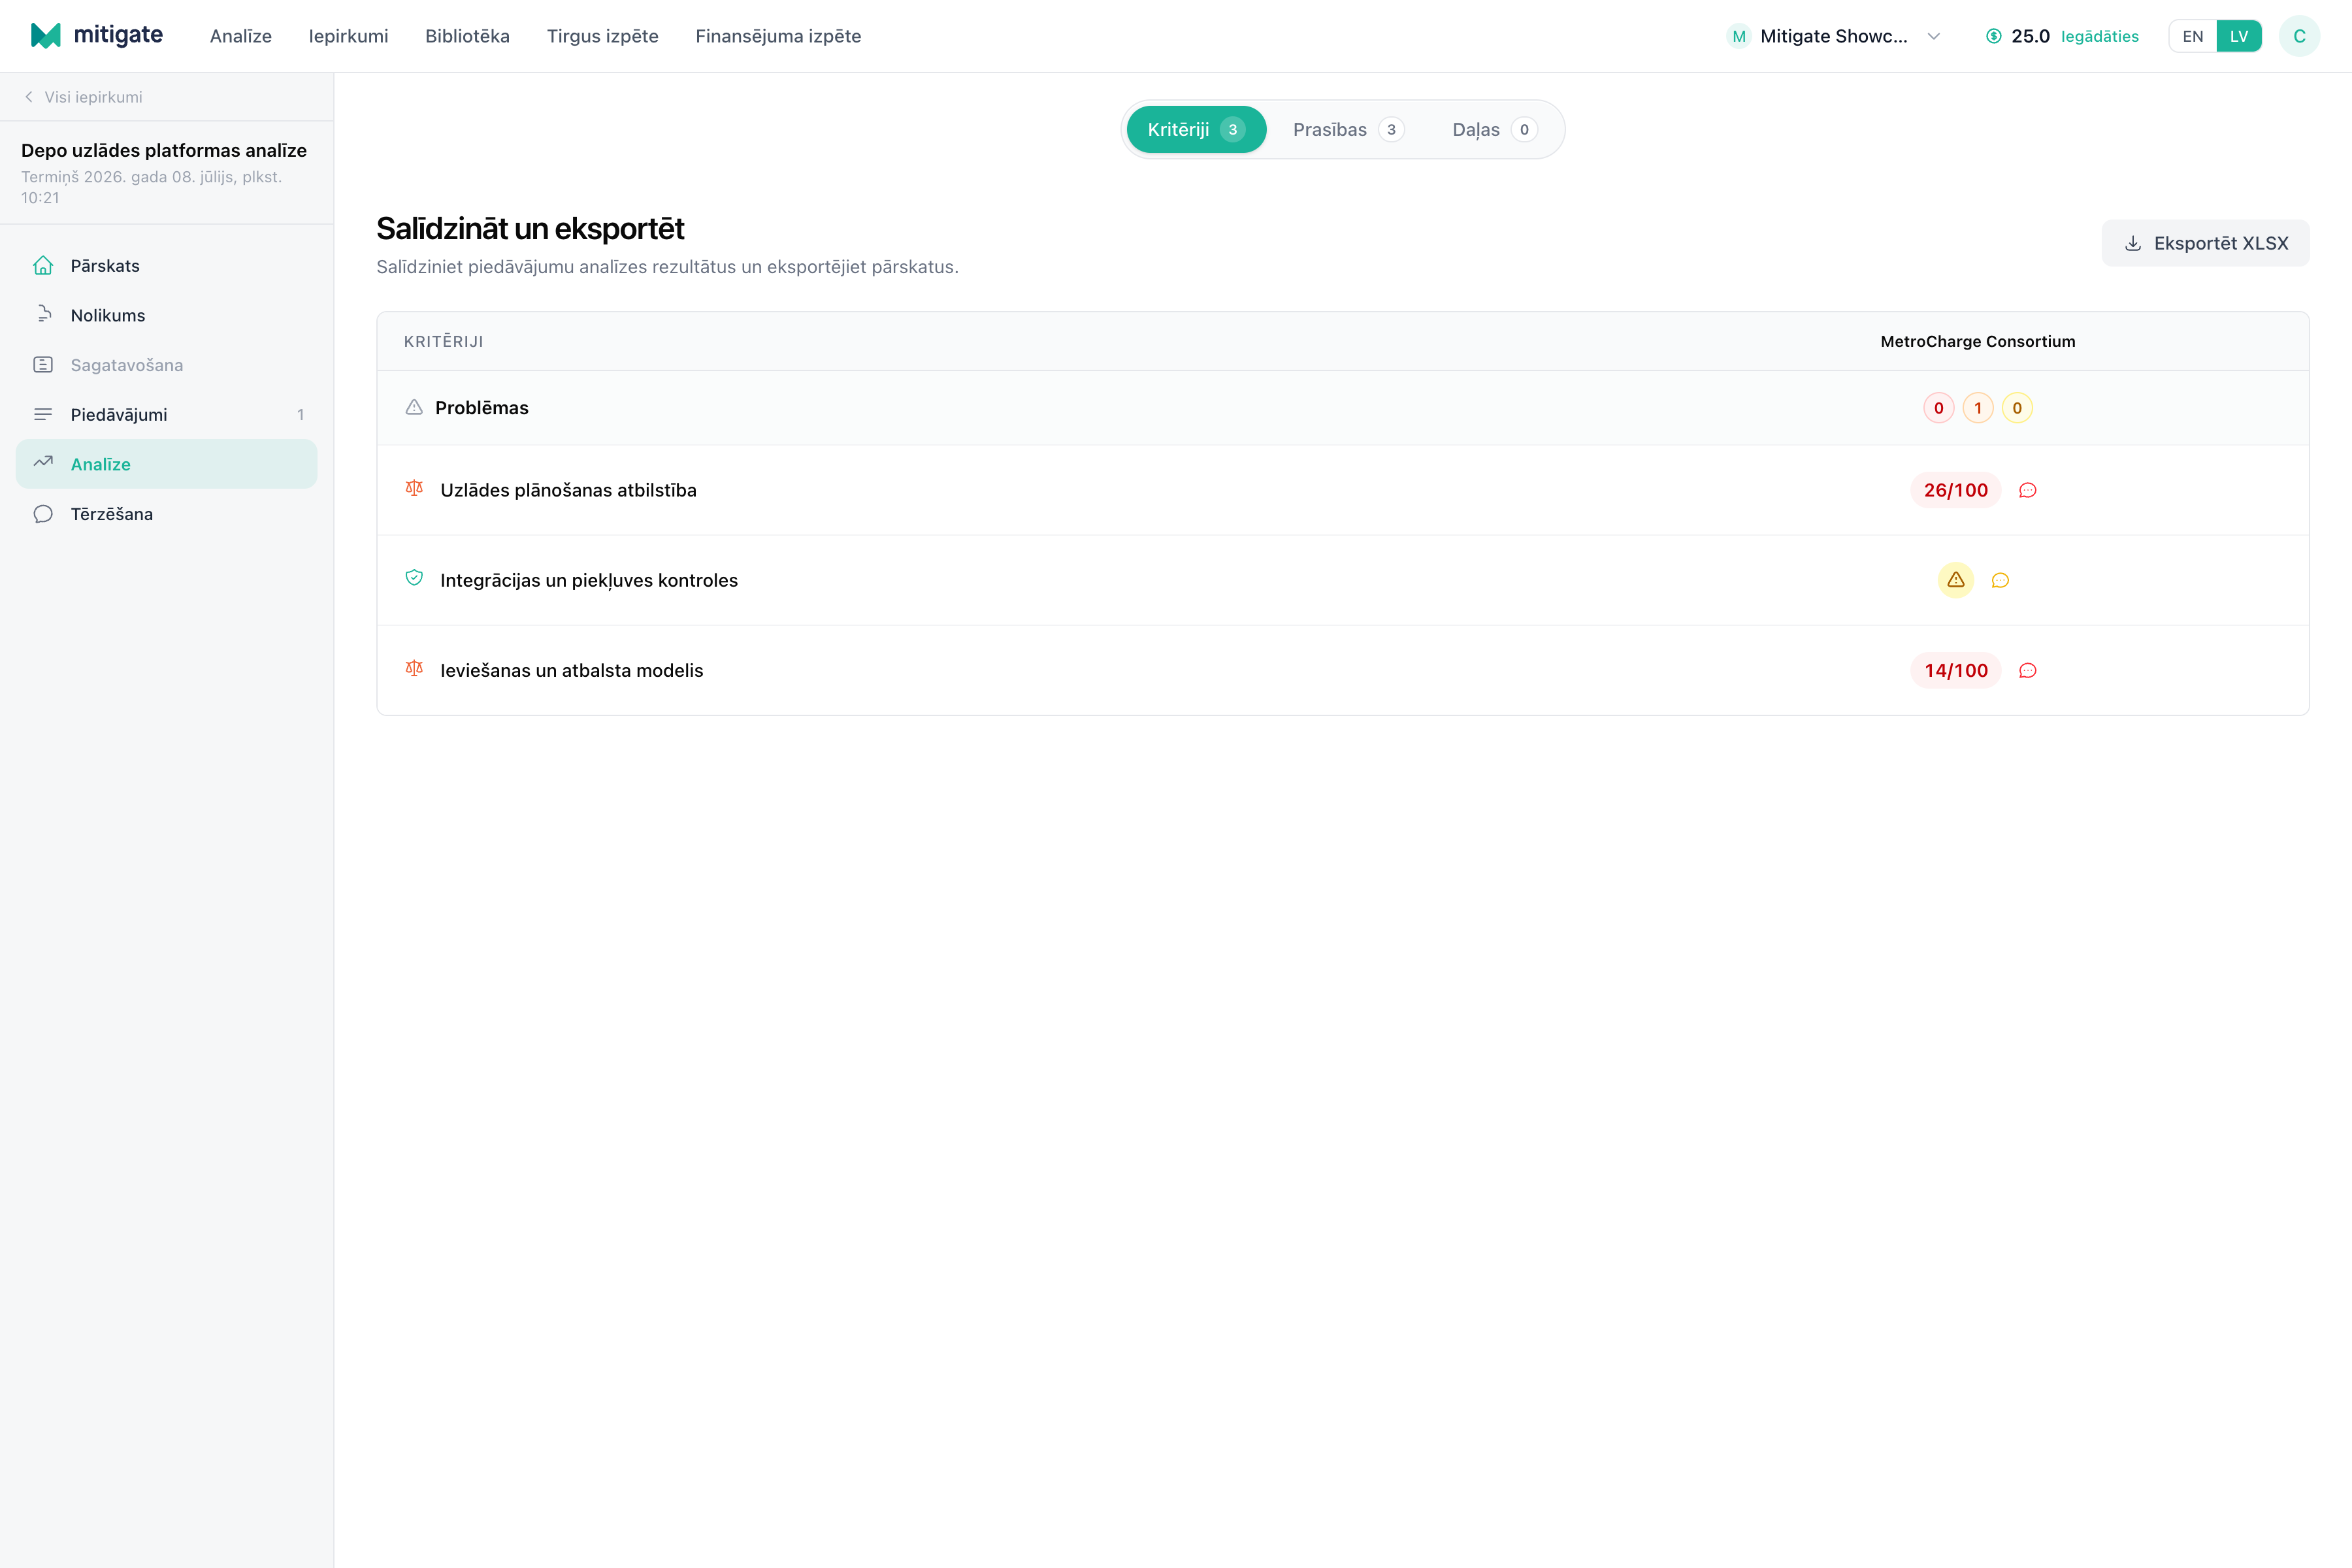Click the KRITĒRIJI column header

443,341
